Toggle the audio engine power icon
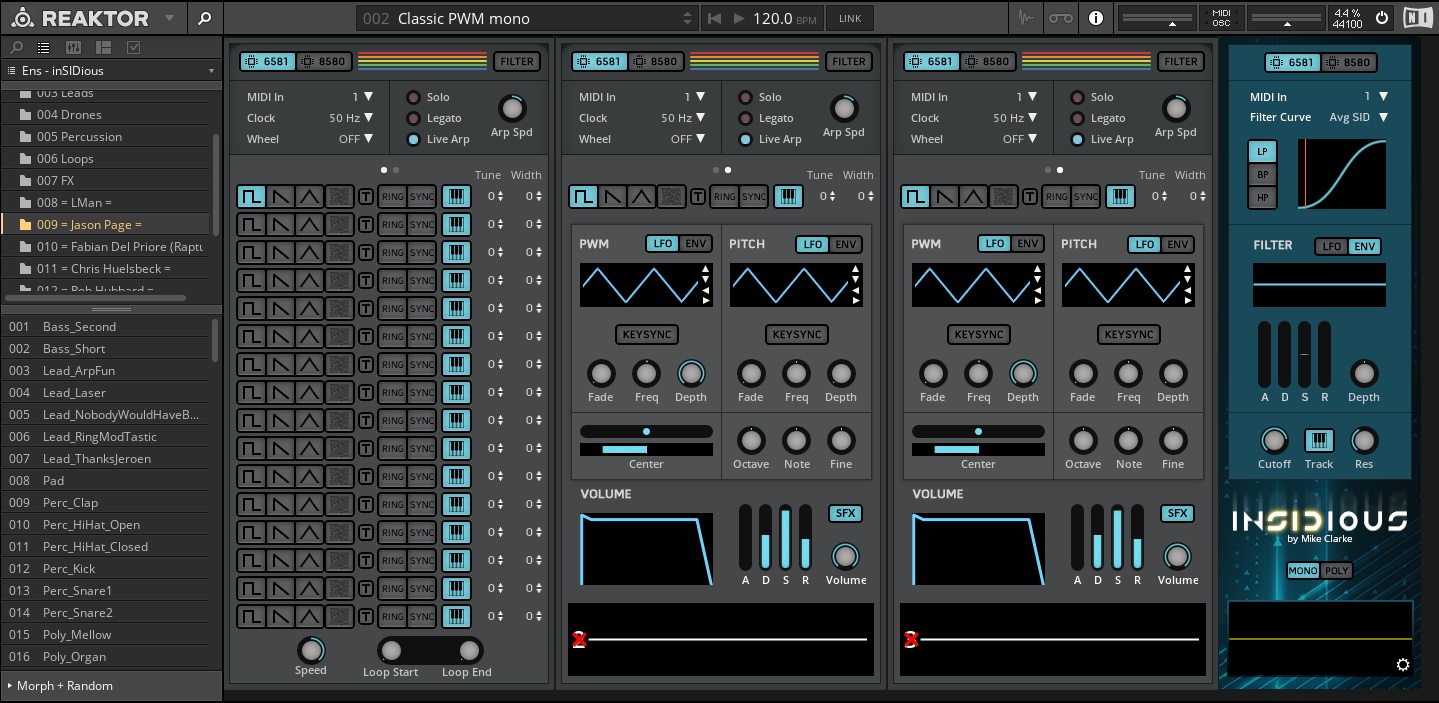This screenshot has height=703, width=1439. click(1382, 18)
